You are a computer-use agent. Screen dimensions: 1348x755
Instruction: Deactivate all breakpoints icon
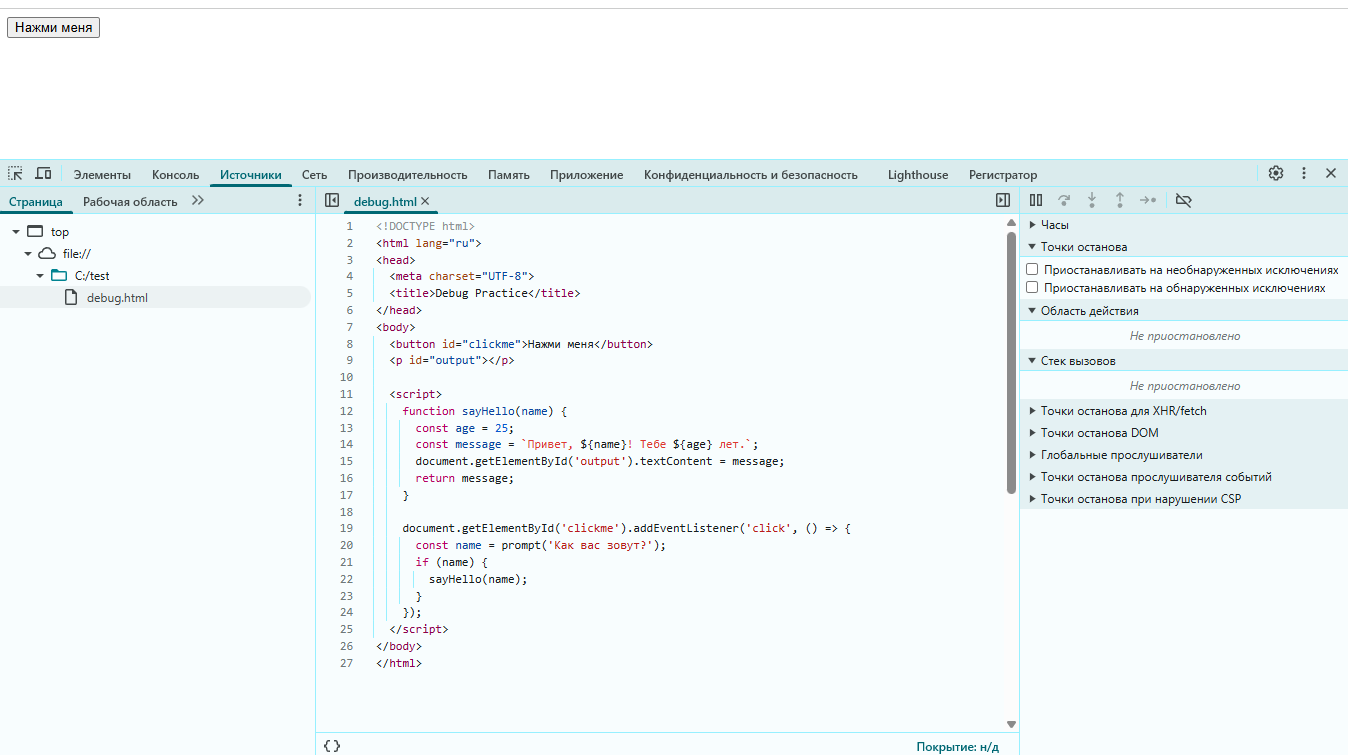1183,200
